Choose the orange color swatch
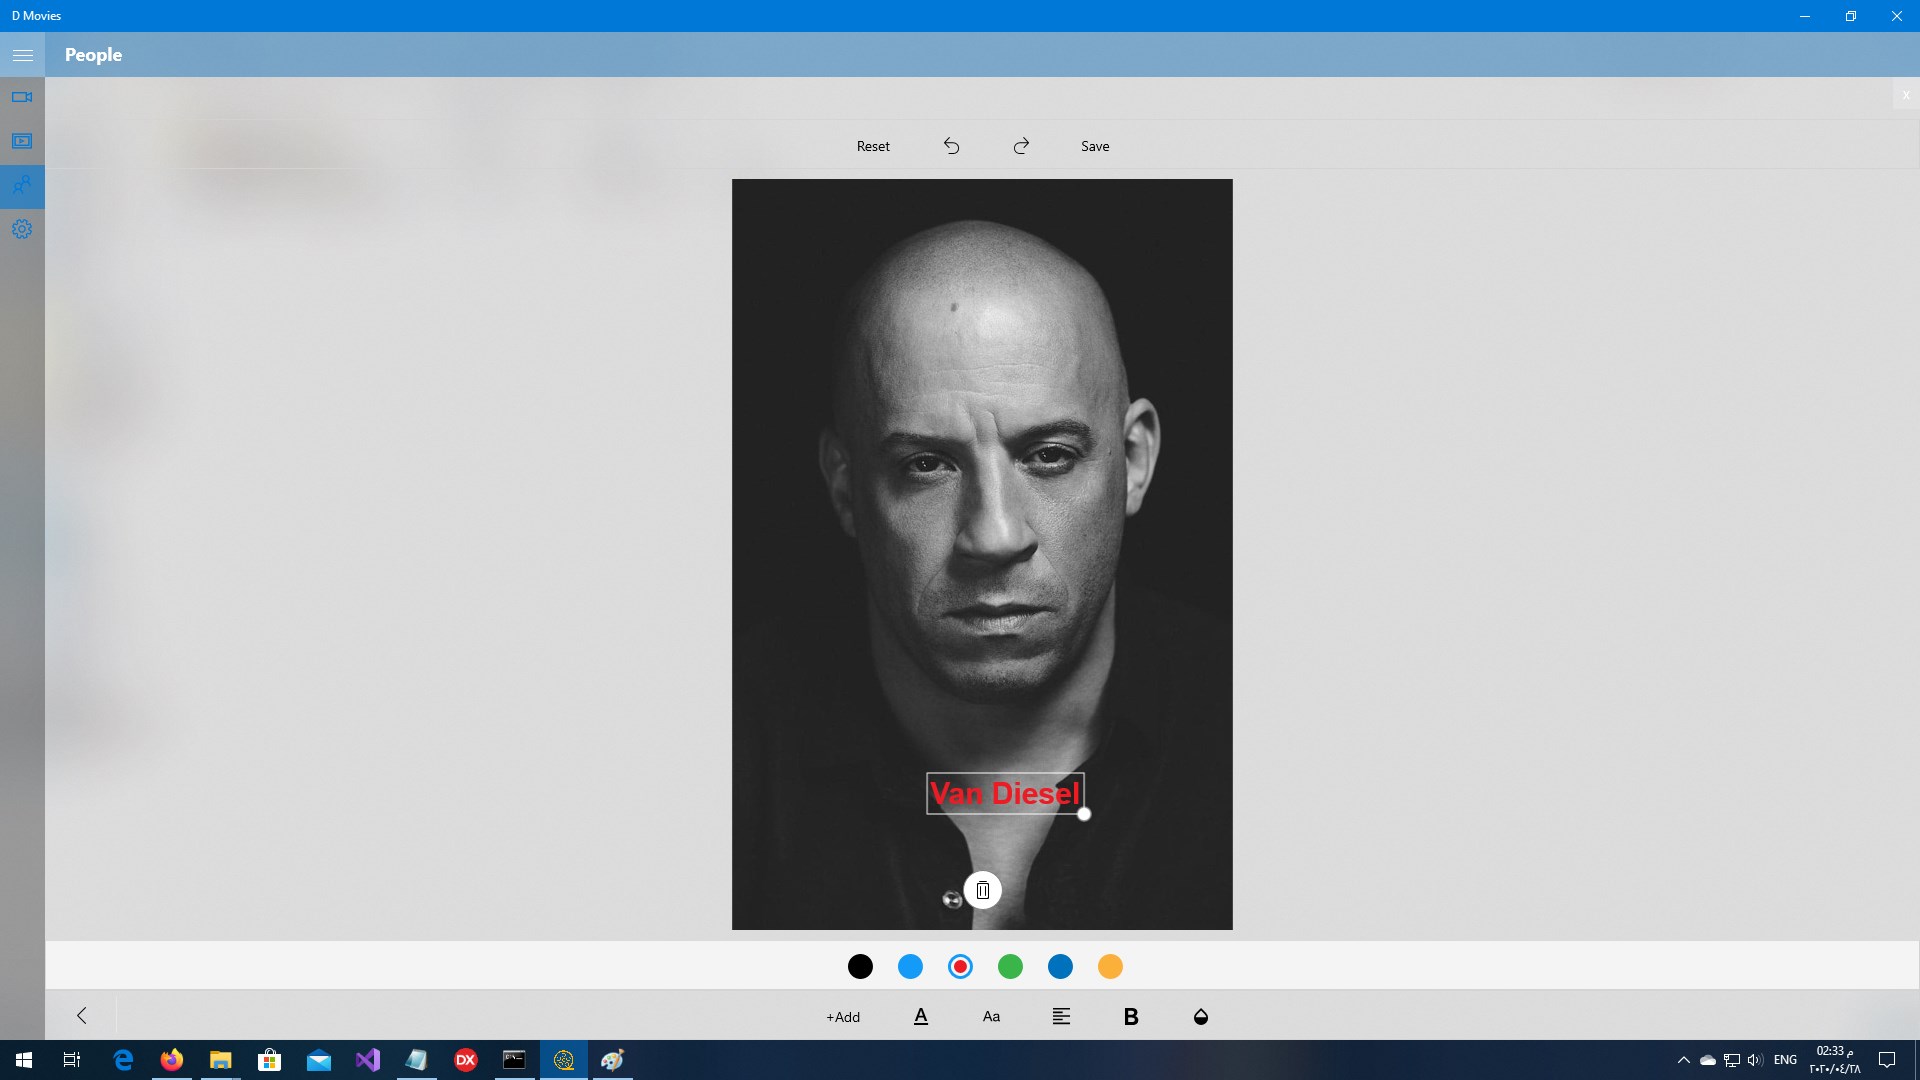The image size is (1920, 1080). pos(1111,966)
